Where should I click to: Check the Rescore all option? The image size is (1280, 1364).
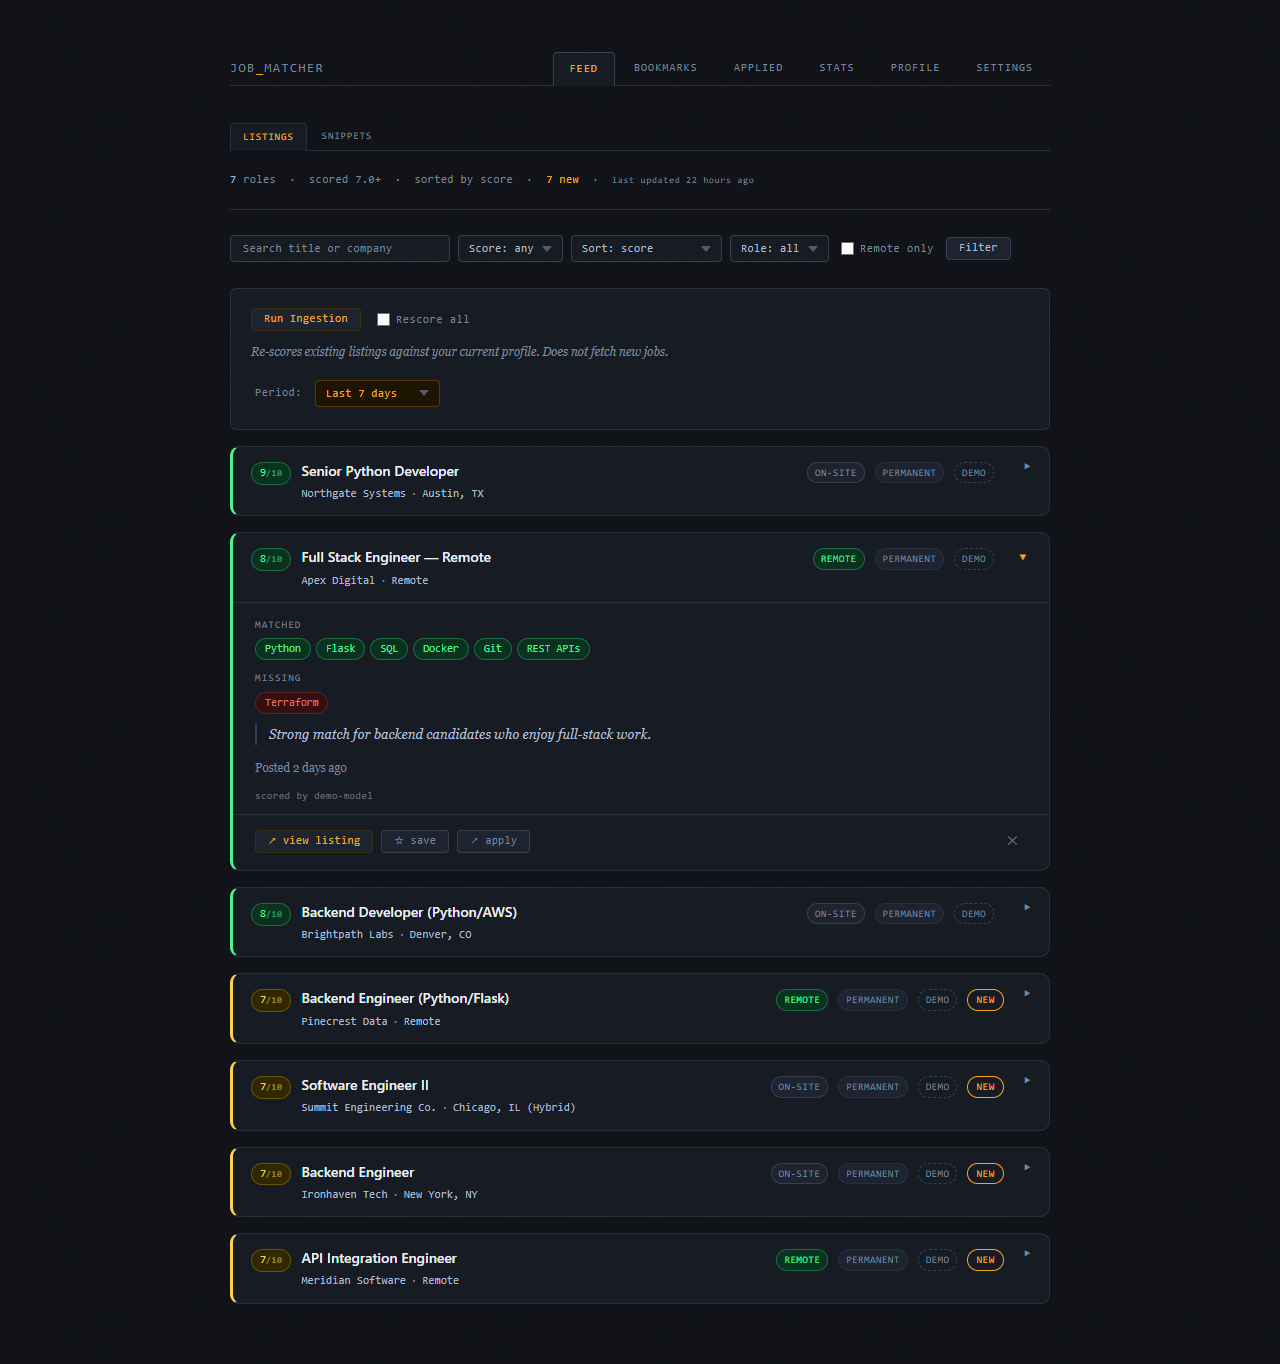click(383, 319)
